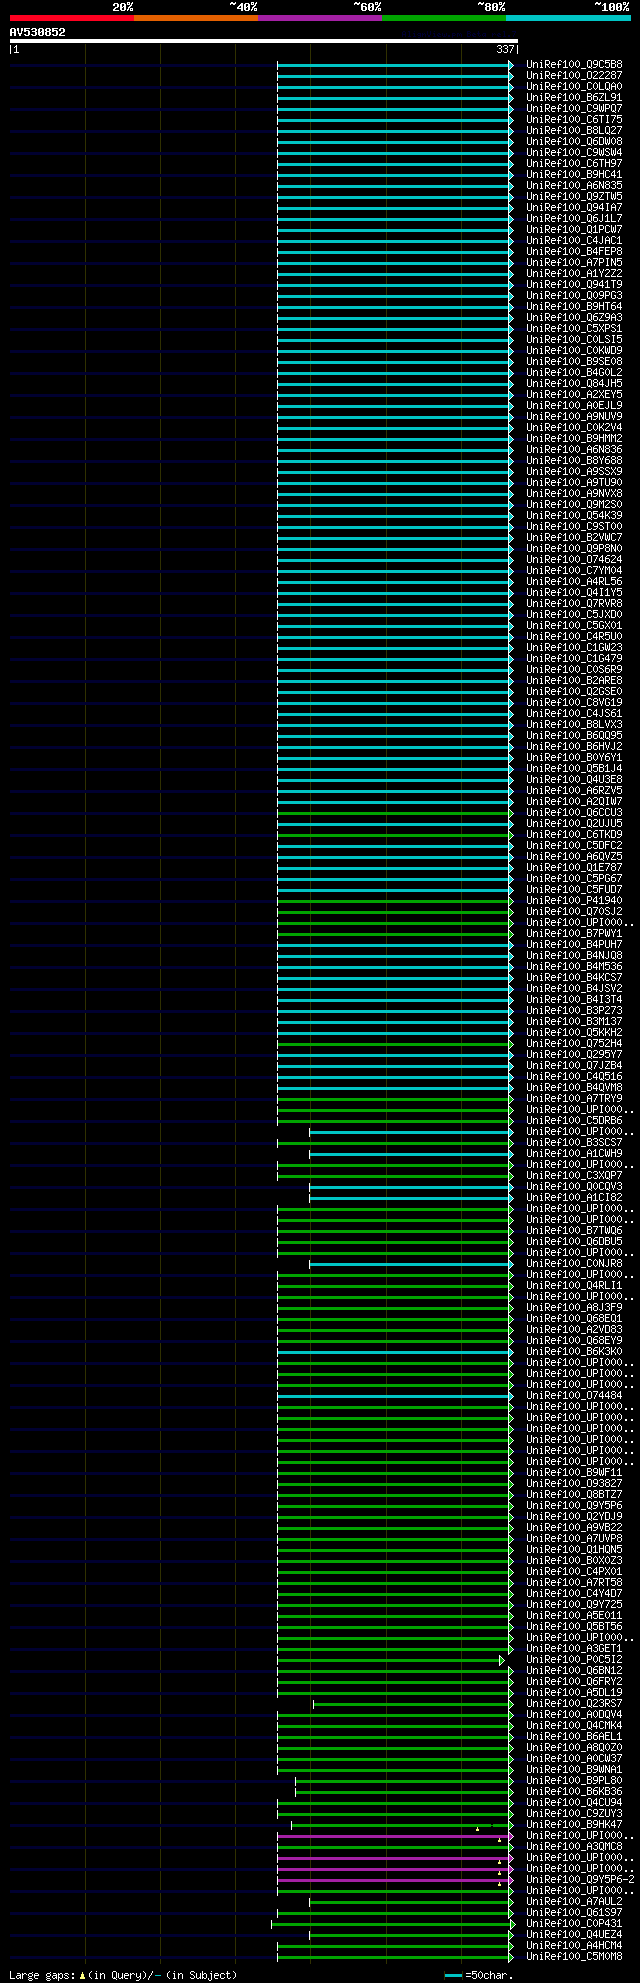640x1983 pixels.
Task: Select the UniRef100_P41940 label
Action: (574, 900)
